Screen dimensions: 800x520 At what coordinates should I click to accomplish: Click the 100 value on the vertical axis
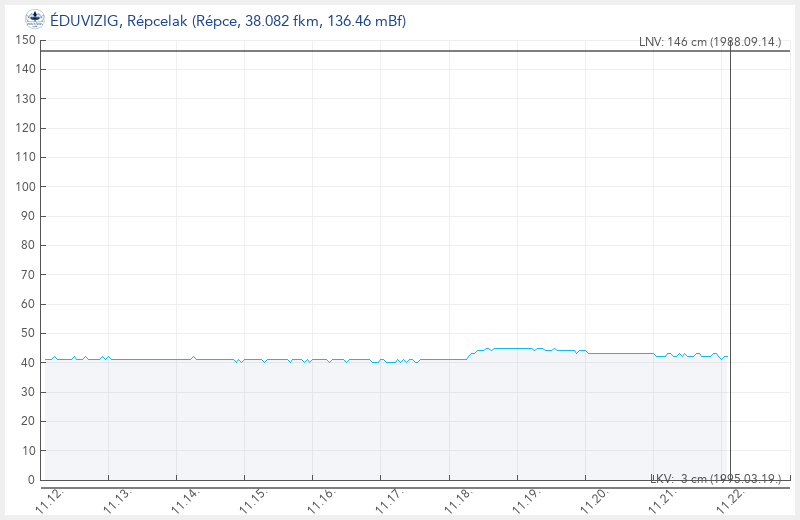25,187
